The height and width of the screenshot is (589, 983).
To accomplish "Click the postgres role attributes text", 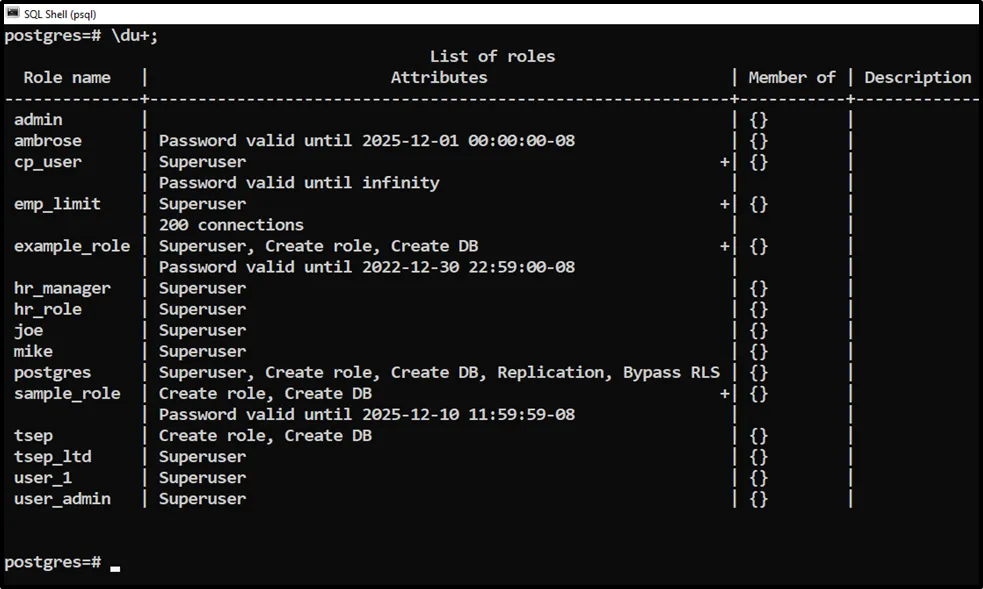I will 439,372.
